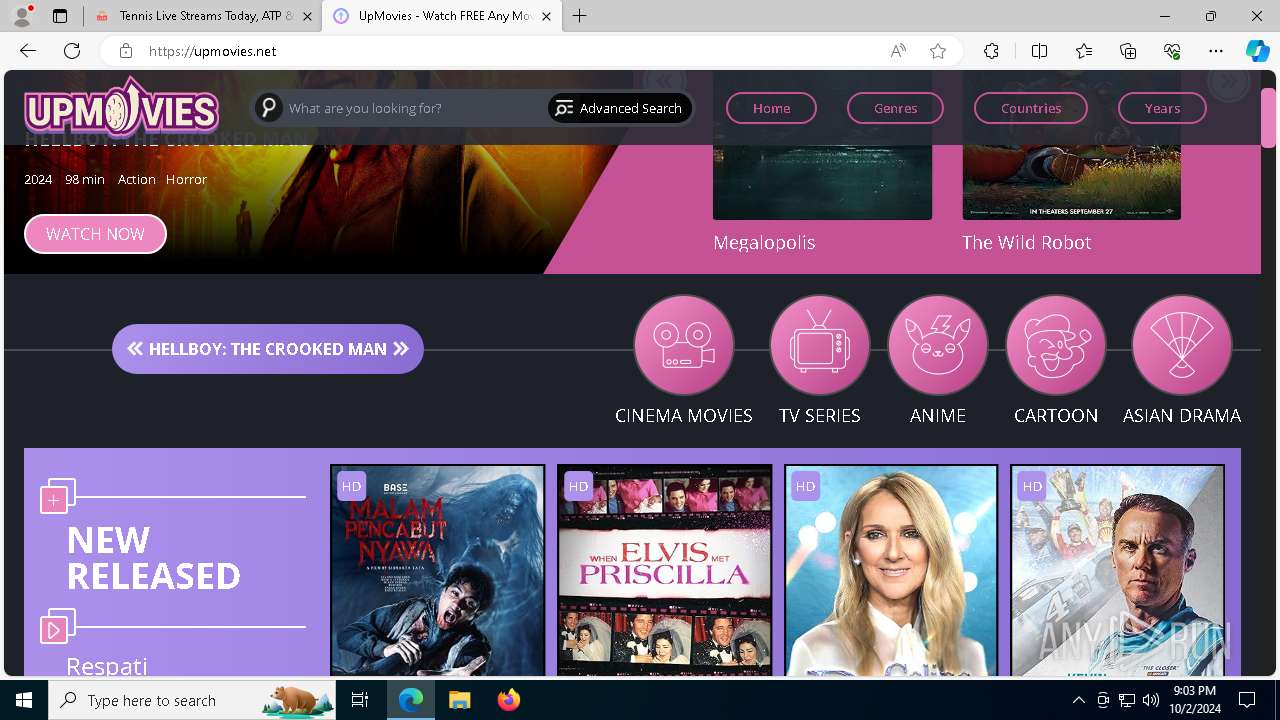This screenshot has width=1280, height=720.
Task: Close the Tennis Live Streams tab
Action: coord(307,16)
